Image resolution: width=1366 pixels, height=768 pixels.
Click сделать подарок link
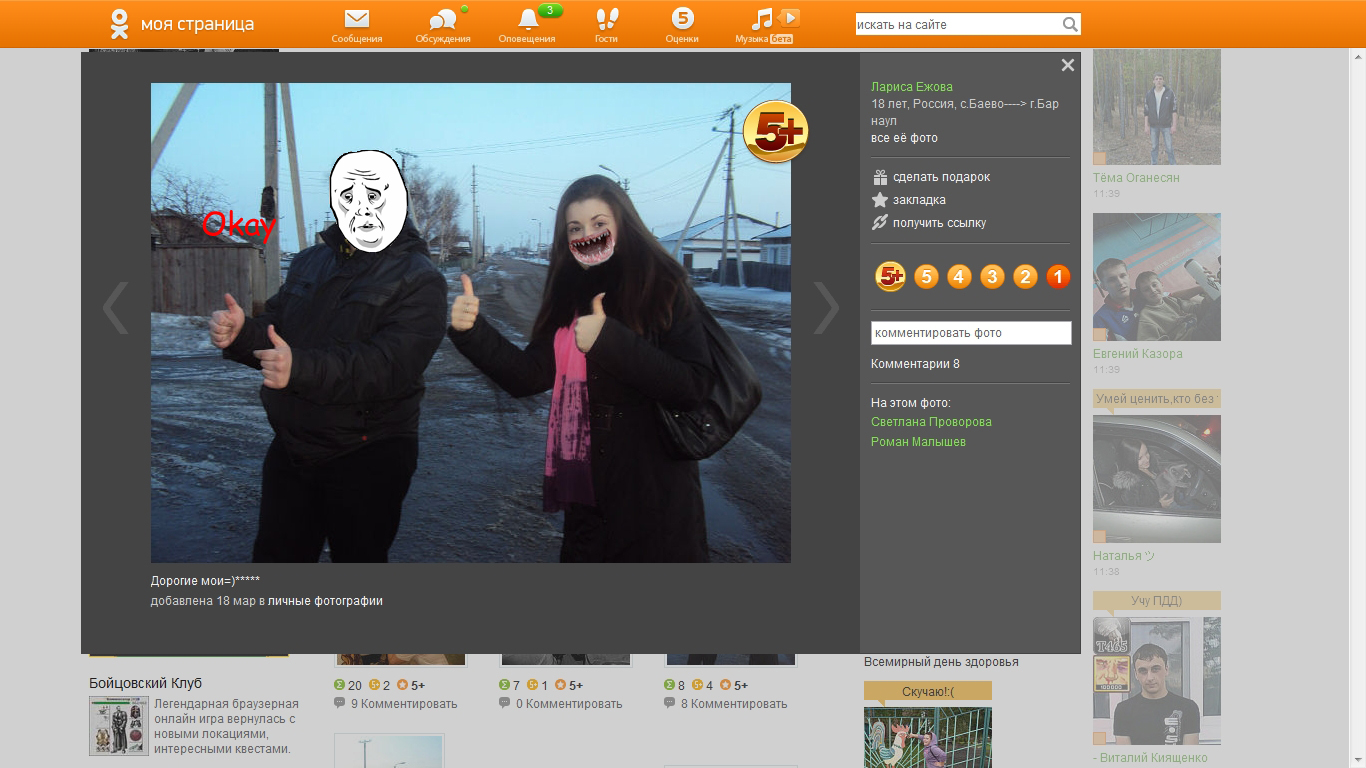(941, 177)
